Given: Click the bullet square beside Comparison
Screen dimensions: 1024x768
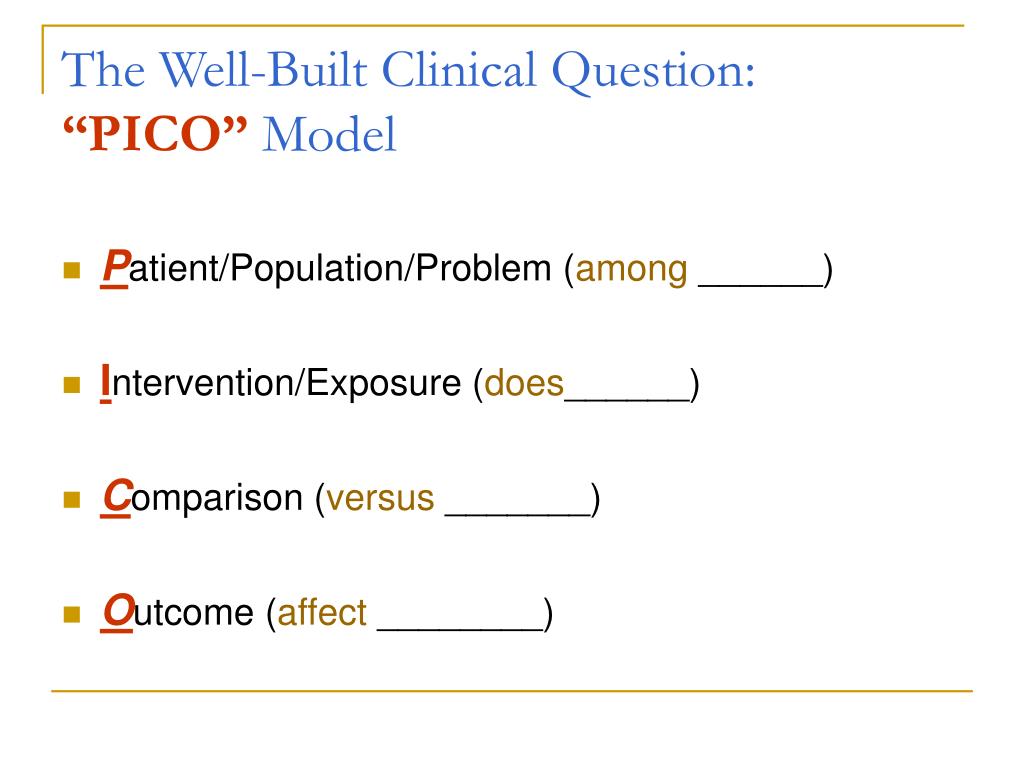Looking at the screenshot, I should (x=72, y=500).
